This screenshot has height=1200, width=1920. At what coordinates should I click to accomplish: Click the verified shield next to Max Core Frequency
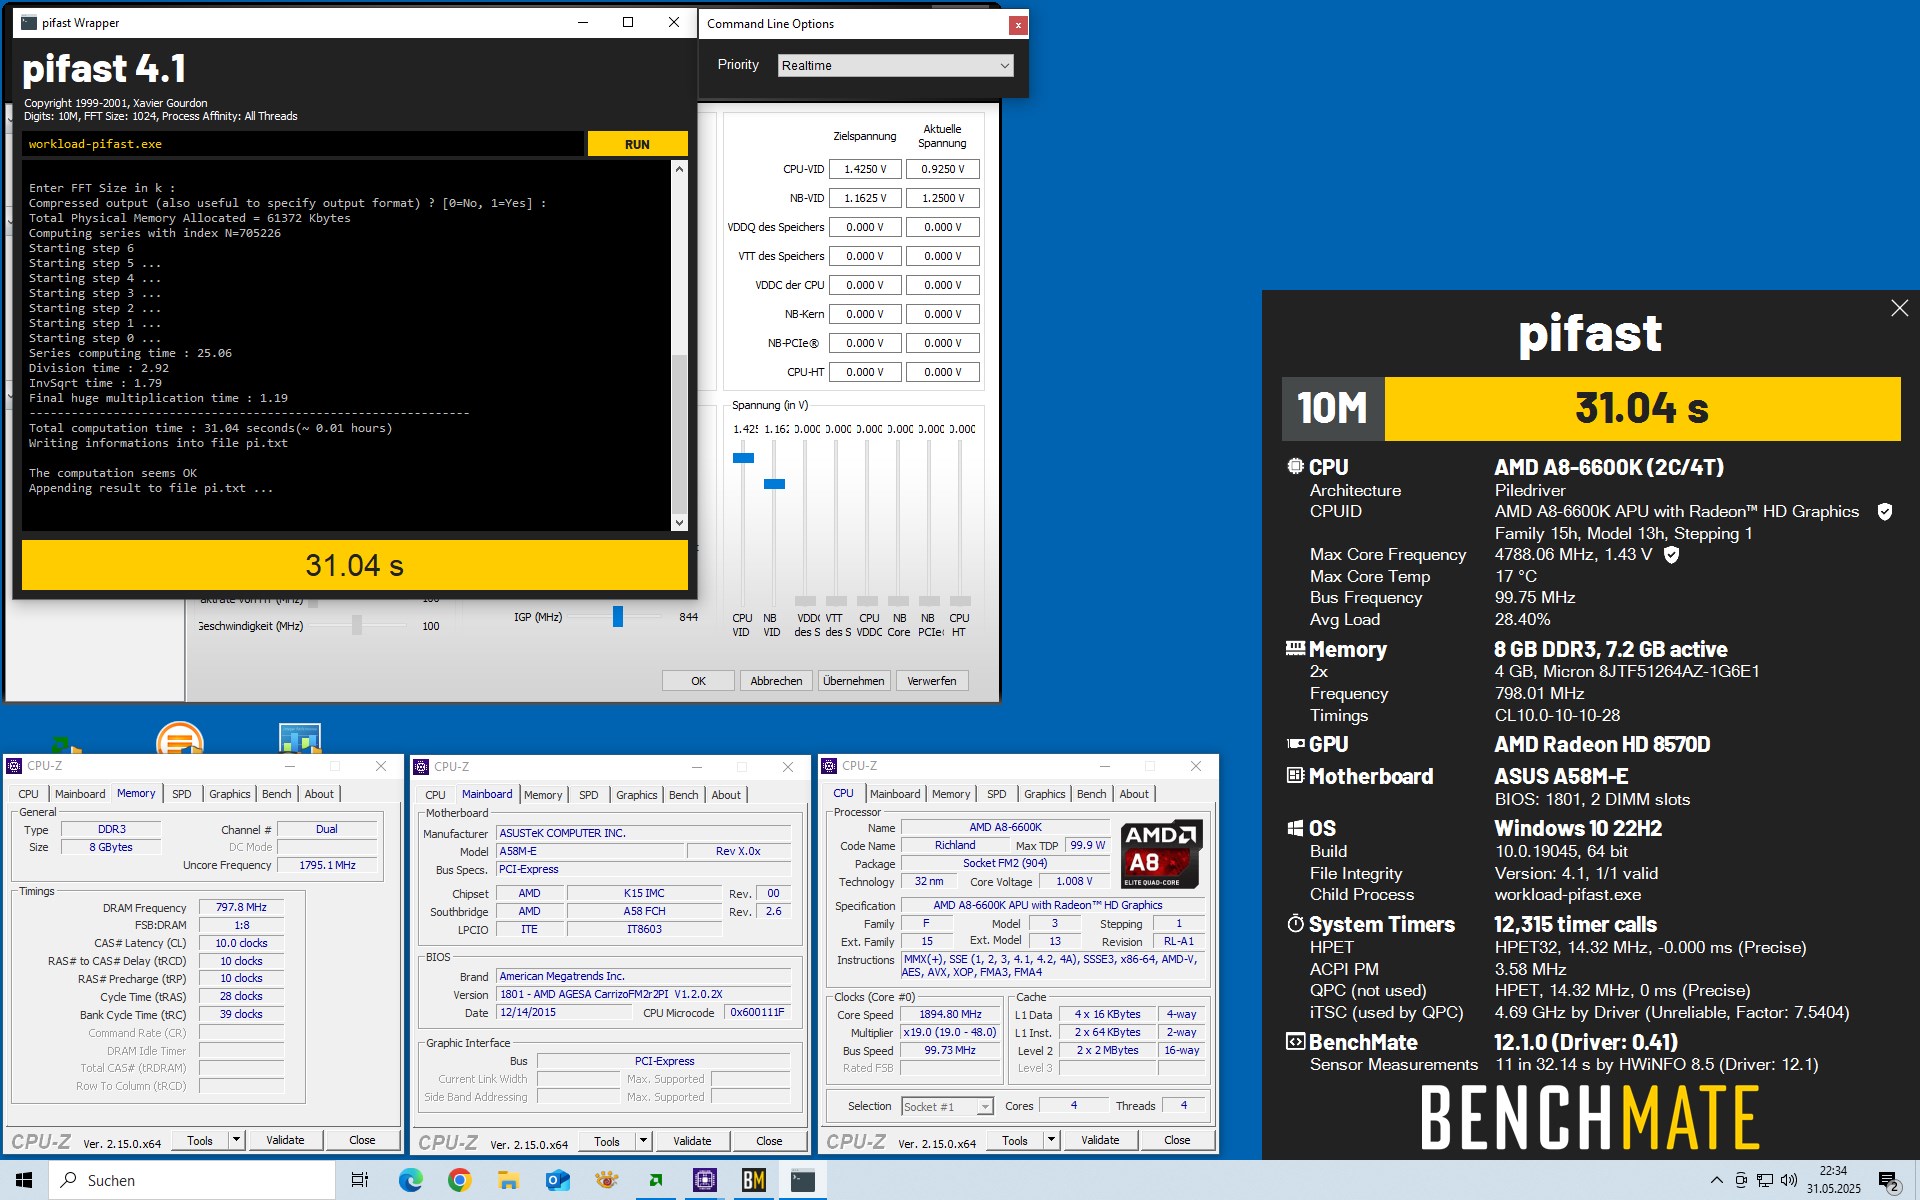click(x=1671, y=554)
